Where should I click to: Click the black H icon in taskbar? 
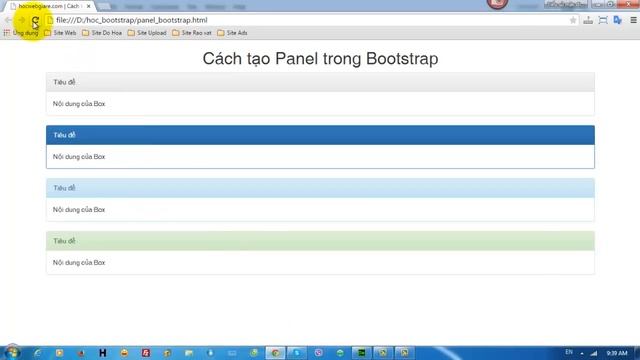[102, 353]
